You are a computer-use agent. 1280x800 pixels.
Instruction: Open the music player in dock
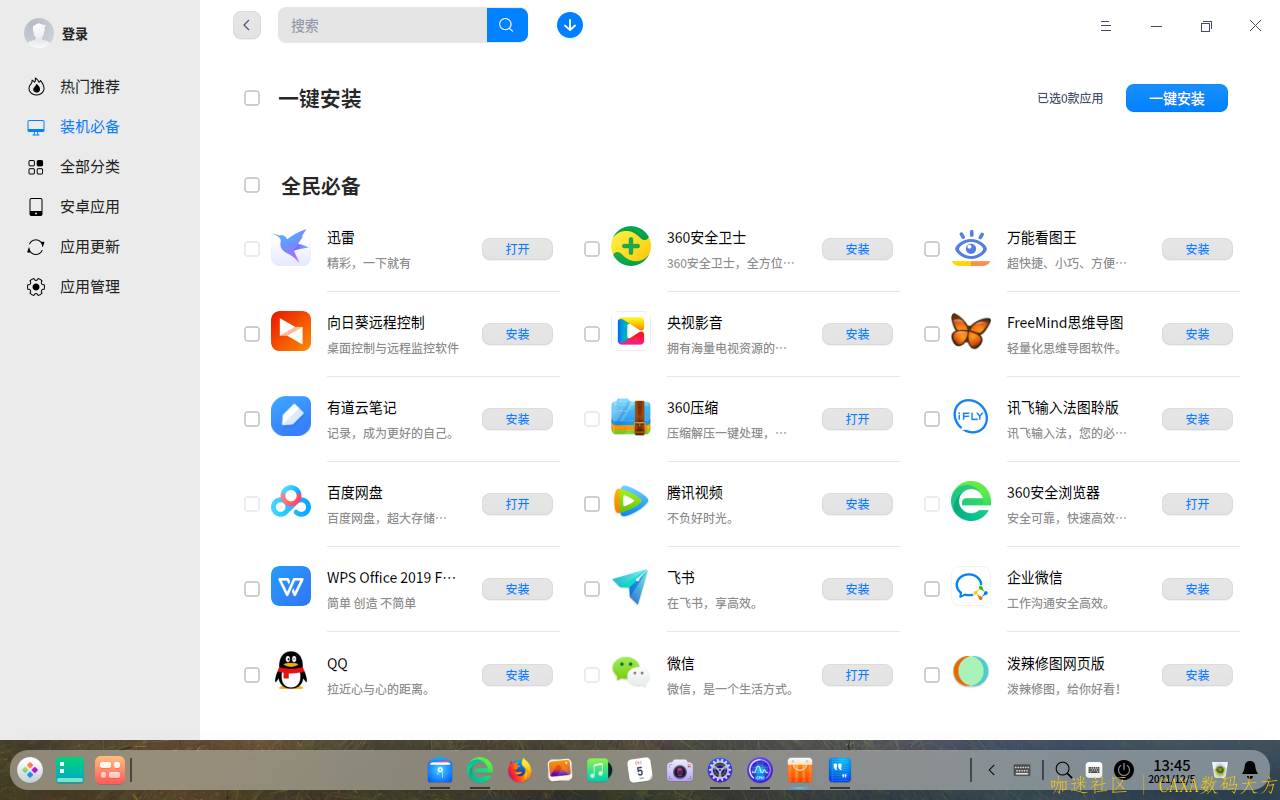coord(599,770)
